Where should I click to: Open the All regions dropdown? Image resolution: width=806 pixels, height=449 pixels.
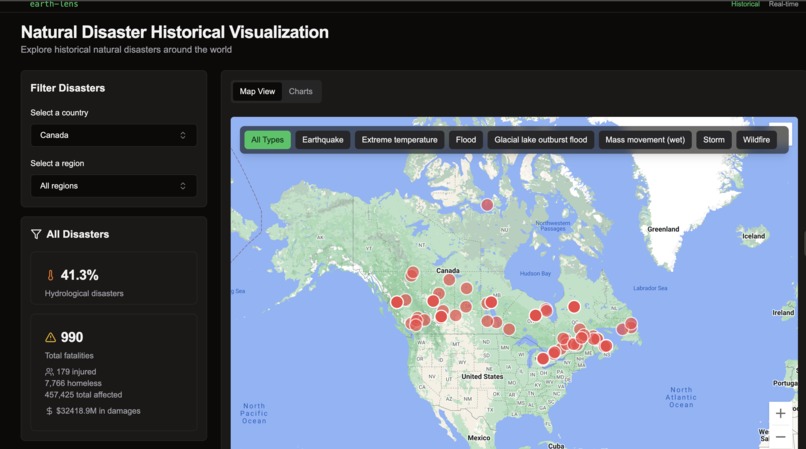114,186
